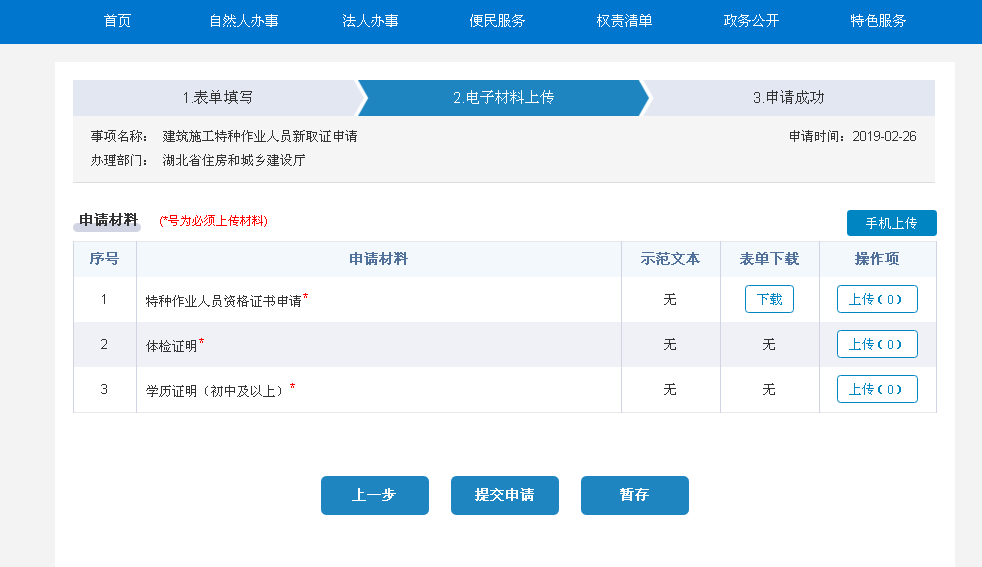Upload the 体检证明 document
The width and height of the screenshot is (982, 567).
click(x=877, y=344)
